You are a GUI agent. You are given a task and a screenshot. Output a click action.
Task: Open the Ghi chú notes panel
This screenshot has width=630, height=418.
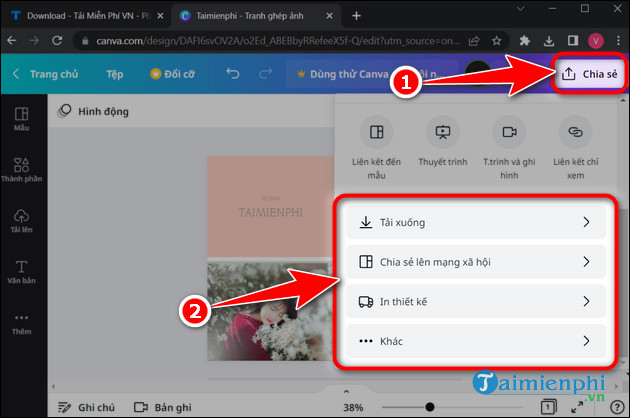click(x=86, y=407)
